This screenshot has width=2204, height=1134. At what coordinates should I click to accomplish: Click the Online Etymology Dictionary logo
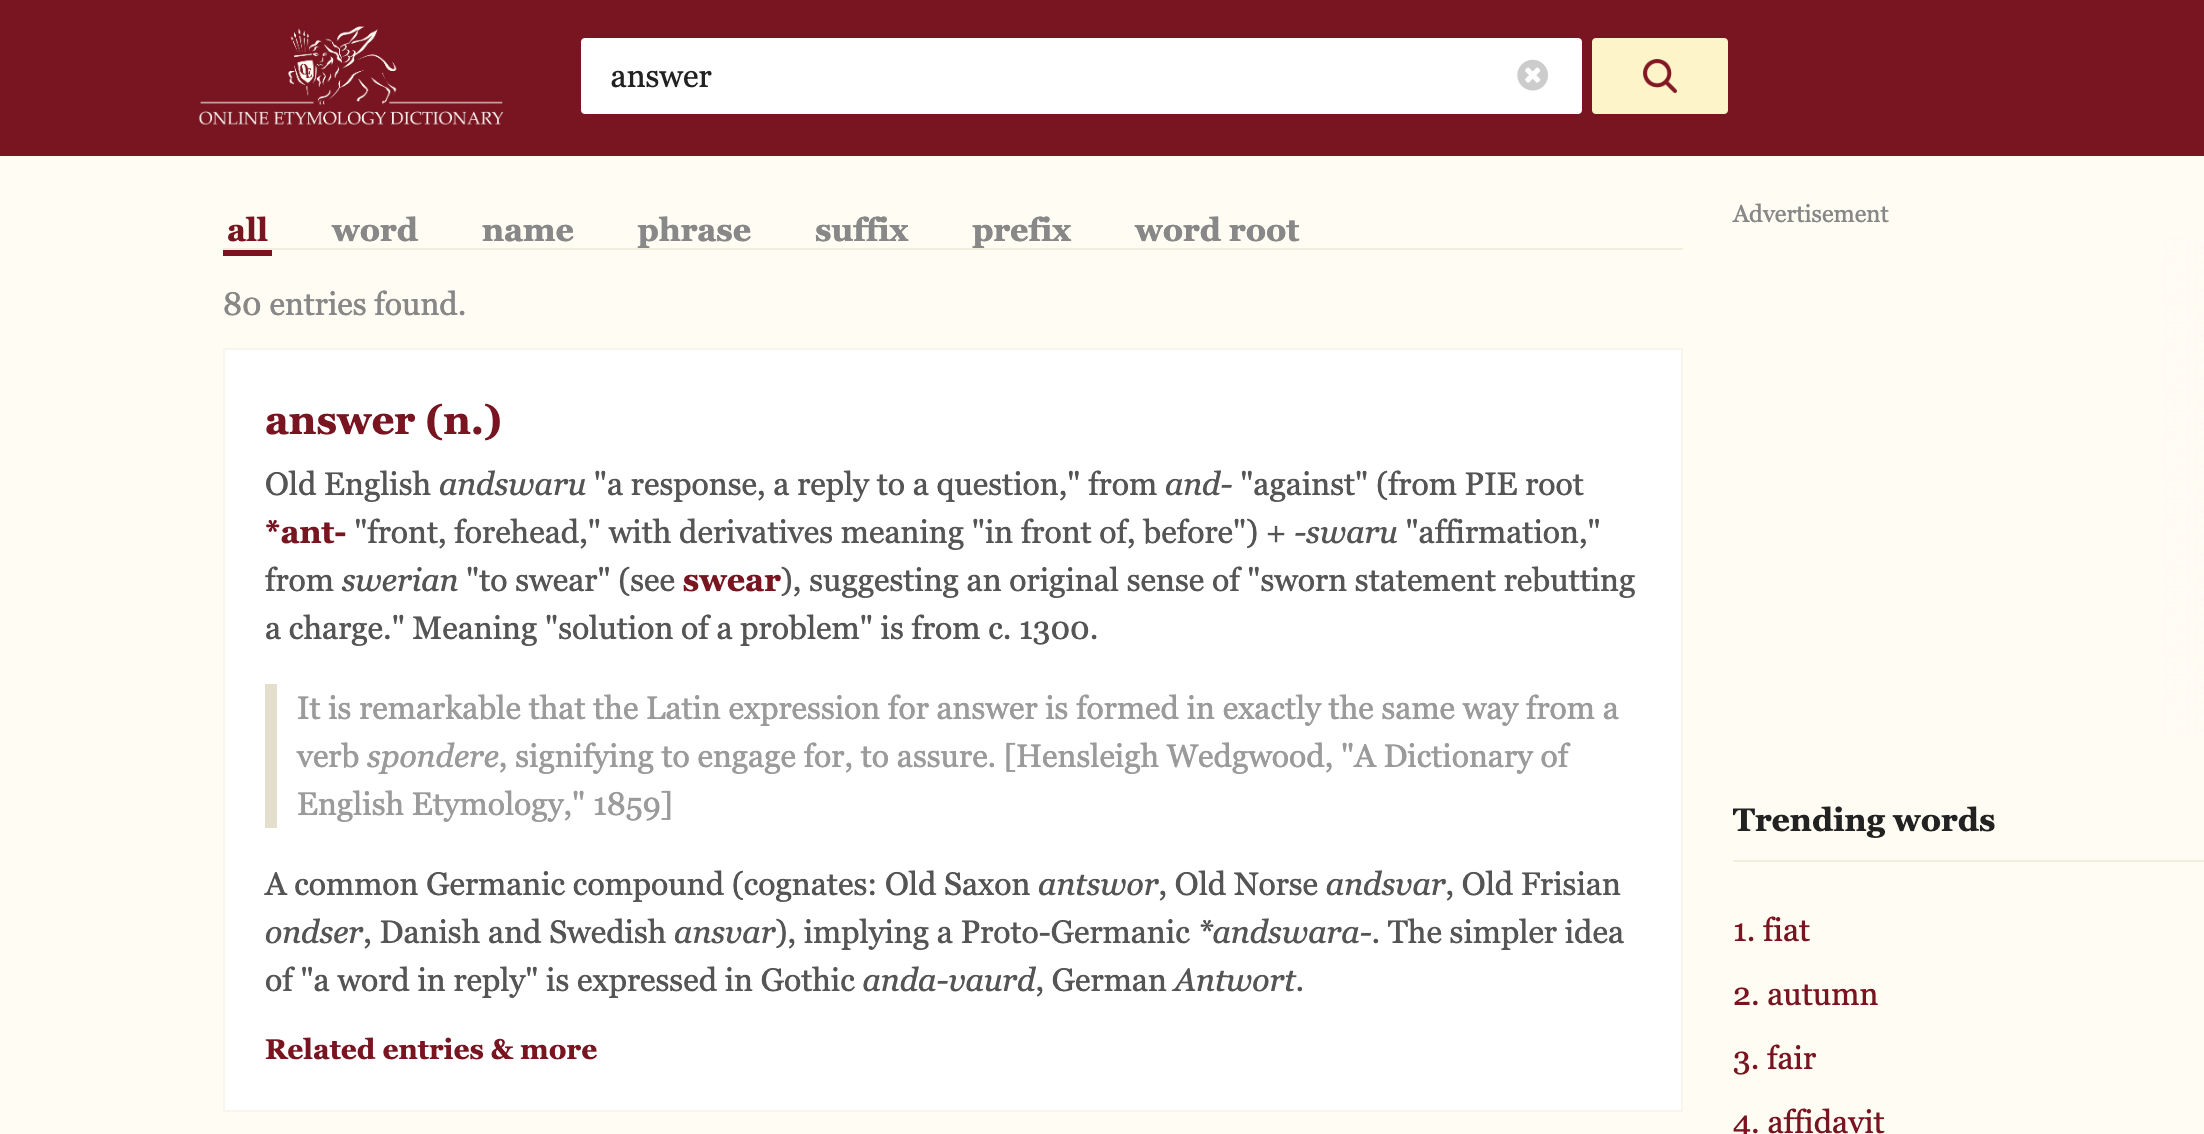350,78
